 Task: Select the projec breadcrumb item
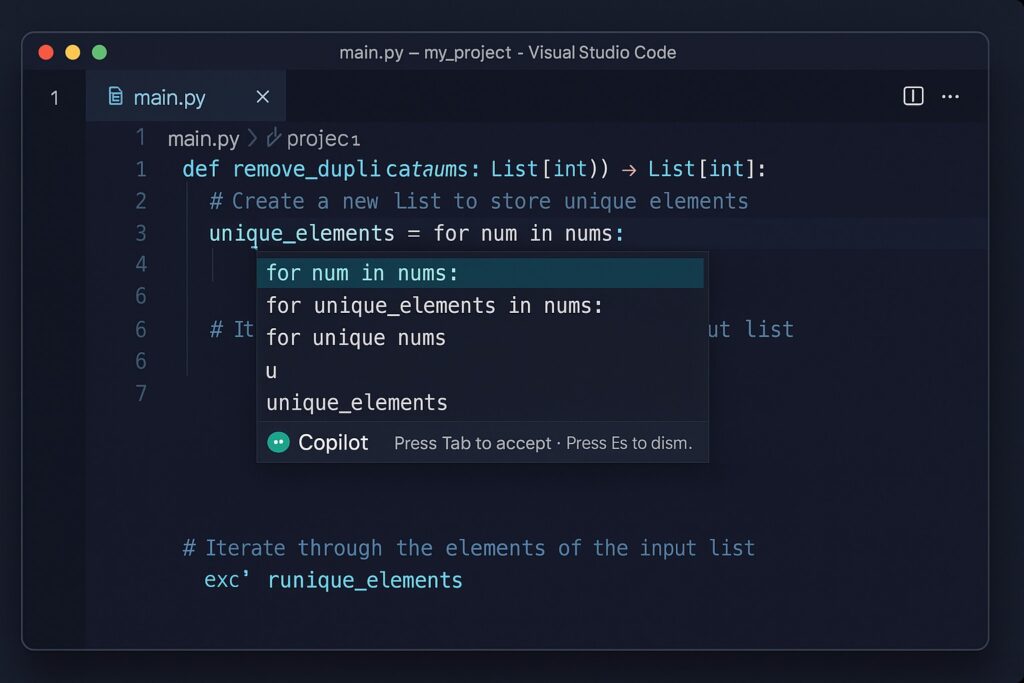tap(323, 139)
